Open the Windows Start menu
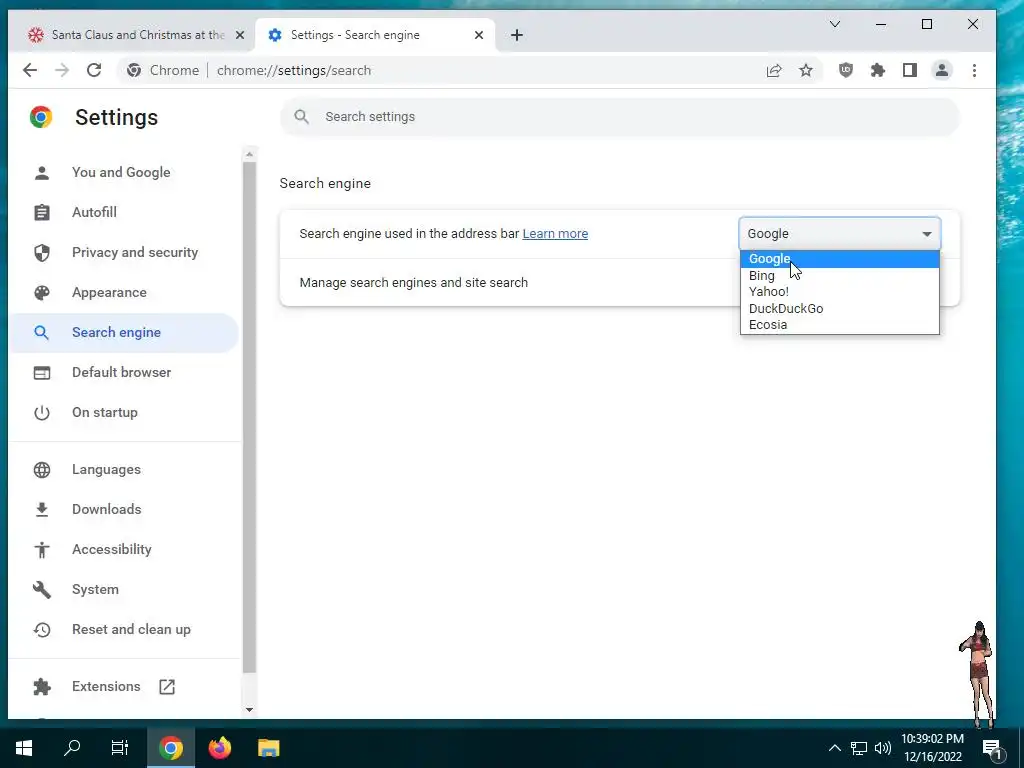 (x=24, y=748)
